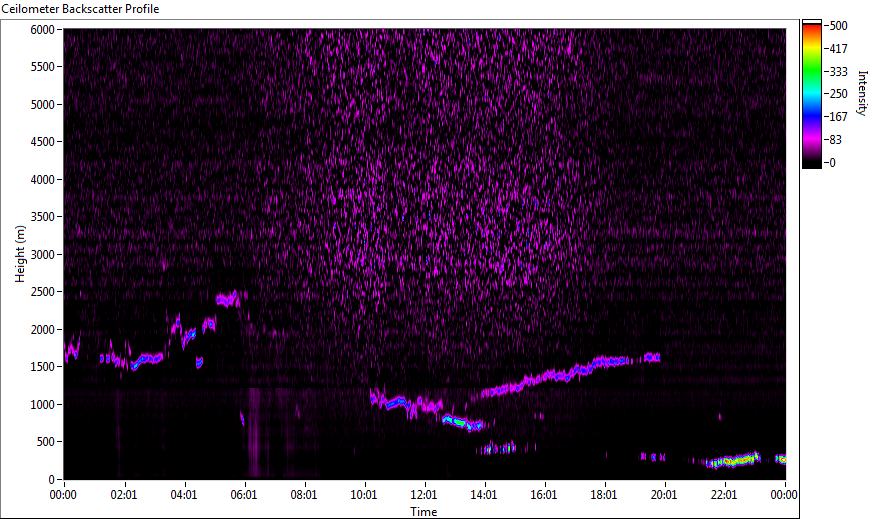872x519 pixels.
Task: Click the 5000 height axis value
Action: pos(42,105)
